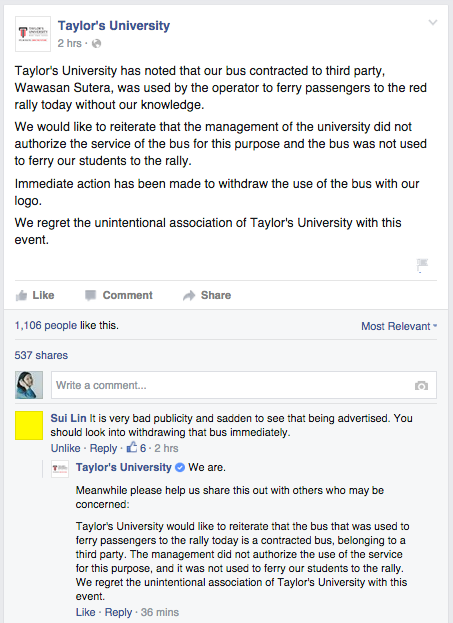Attach photo using camera icon in comment box
This screenshot has width=453, height=623.
(x=421, y=385)
